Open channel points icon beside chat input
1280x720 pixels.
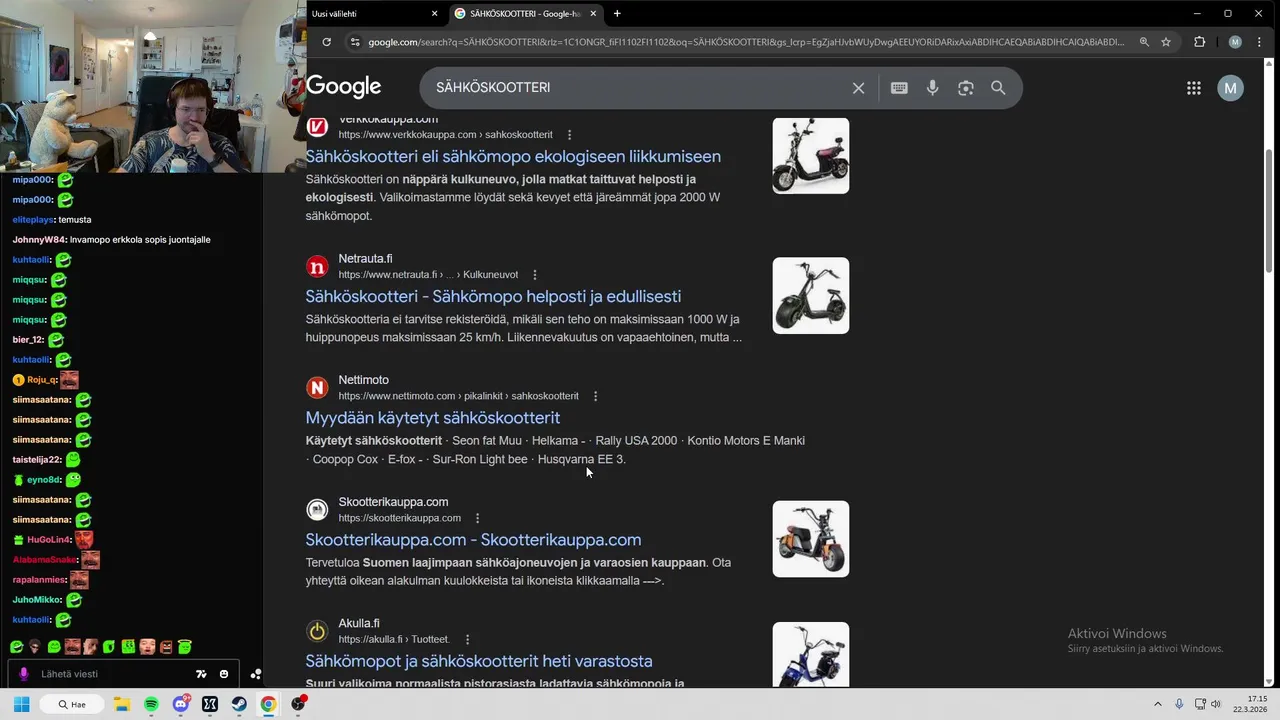click(x=256, y=674)
